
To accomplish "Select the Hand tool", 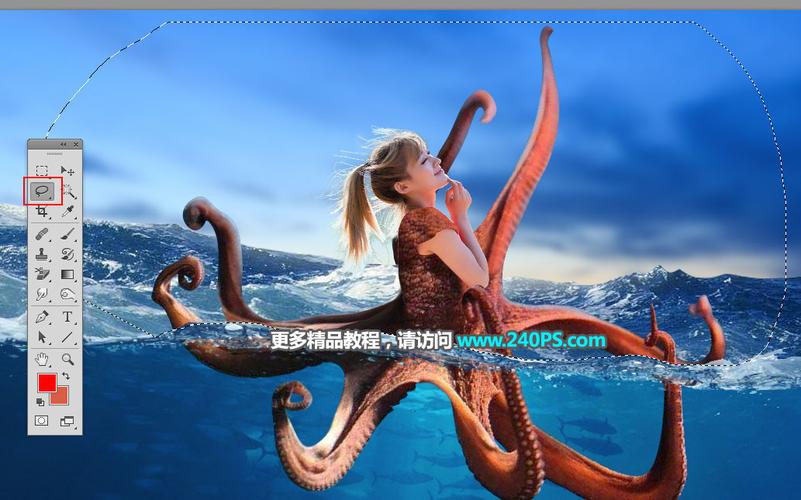I will tap(42, 359).
